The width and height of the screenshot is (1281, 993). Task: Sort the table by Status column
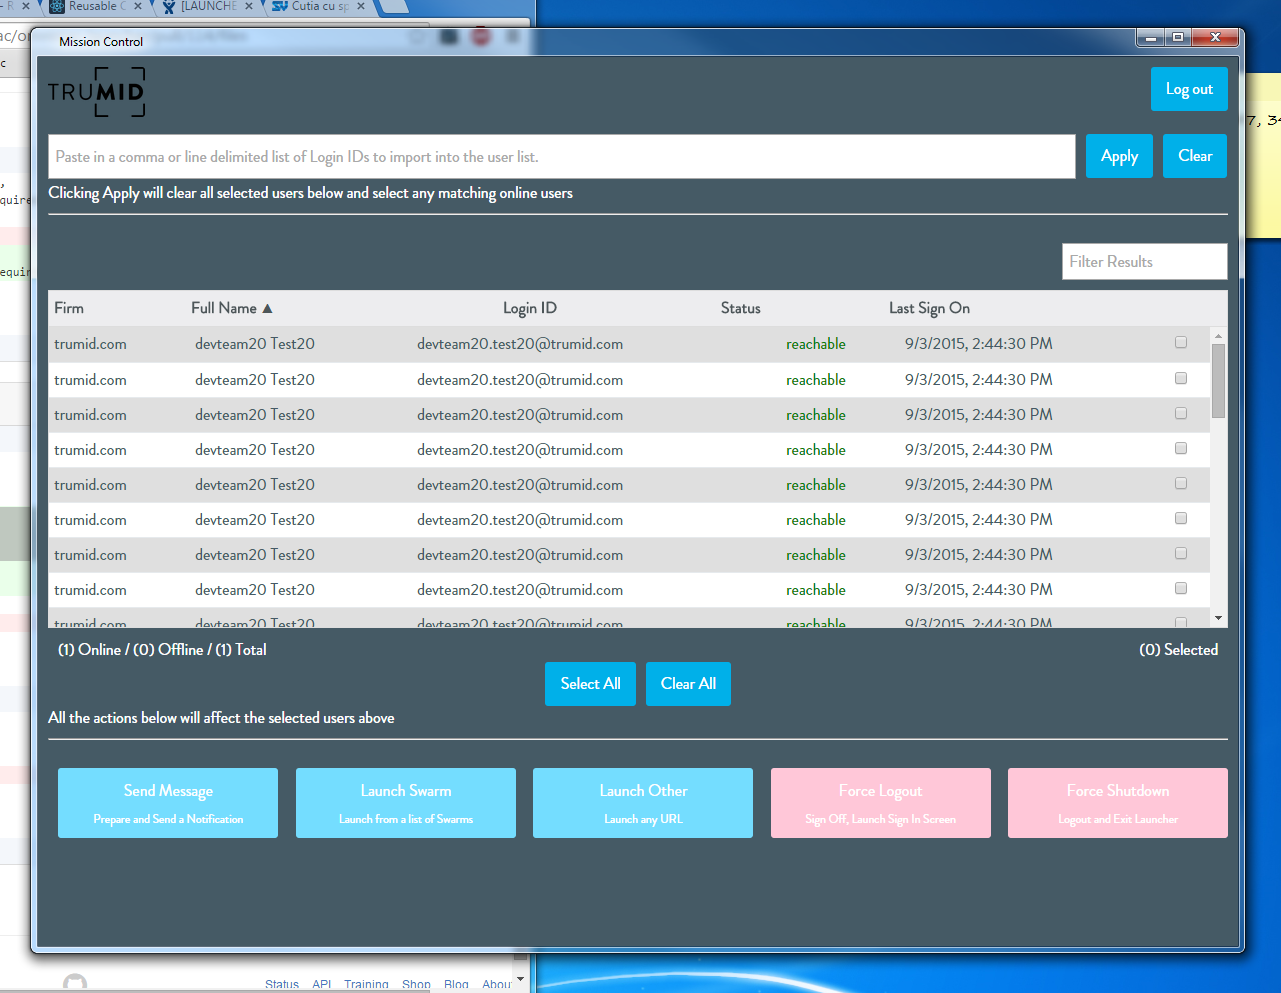(741, 308)
